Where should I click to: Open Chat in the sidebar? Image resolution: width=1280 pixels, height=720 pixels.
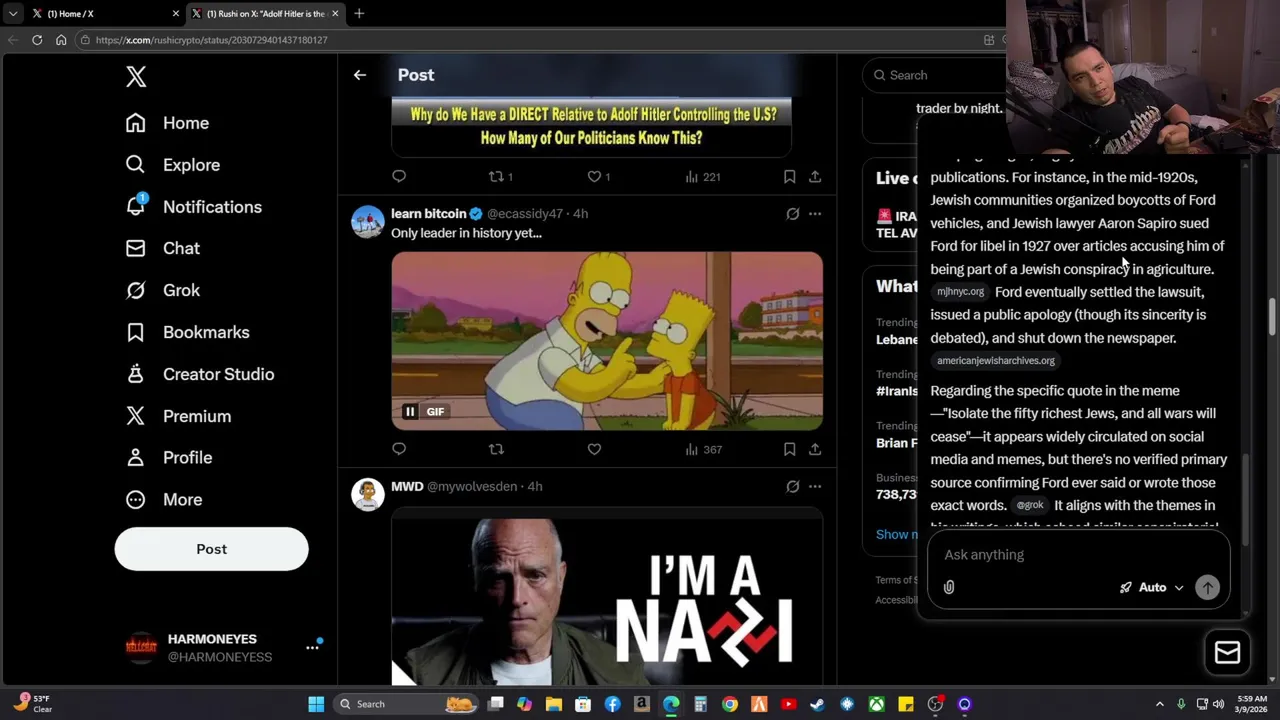coord(162,248)
